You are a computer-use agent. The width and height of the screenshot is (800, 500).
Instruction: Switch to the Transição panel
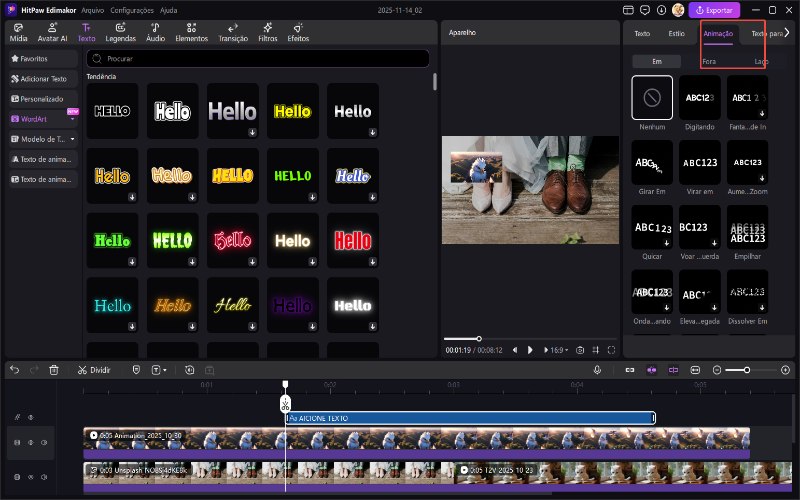coord(233,32)
